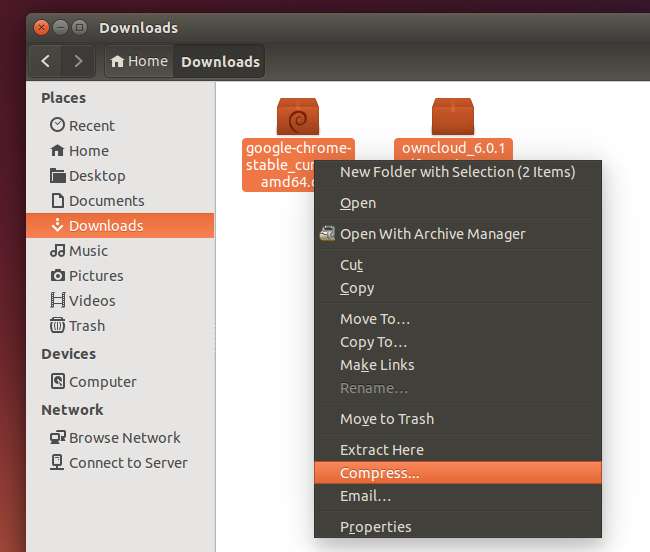
Task: Select the google-chrome-stable deb package file
Action: [x=298, y=118]
